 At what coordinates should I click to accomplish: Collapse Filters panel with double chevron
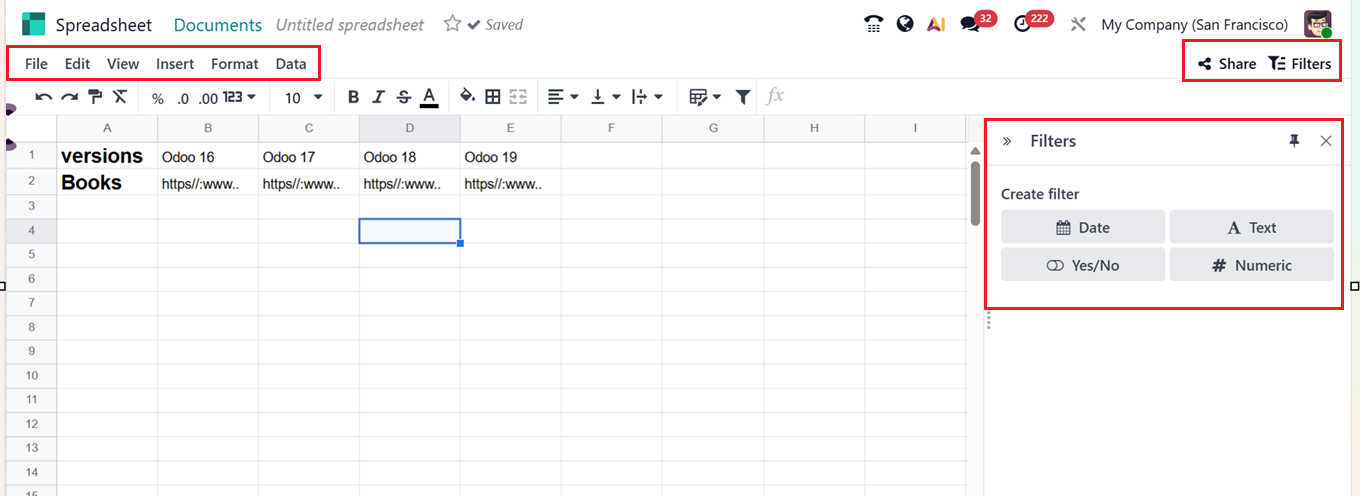point(1007,141)
